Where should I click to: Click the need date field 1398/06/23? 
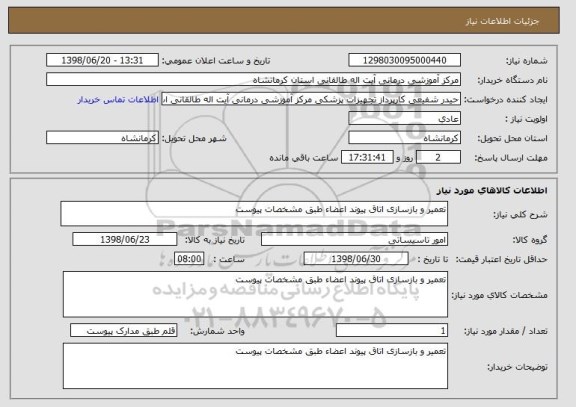point(125,239)
